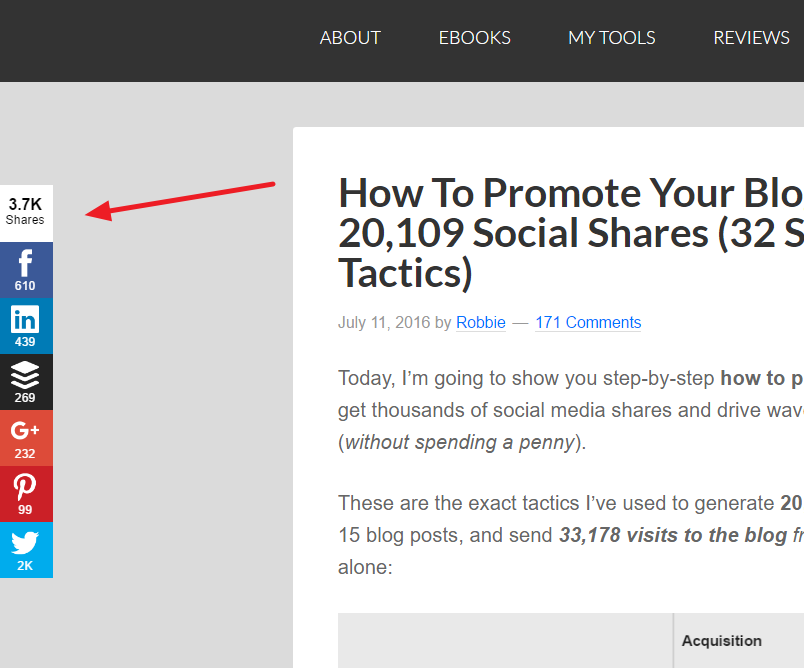Share the post on Facebook
This screenshot has height=668, width=804.
point(25,270)
